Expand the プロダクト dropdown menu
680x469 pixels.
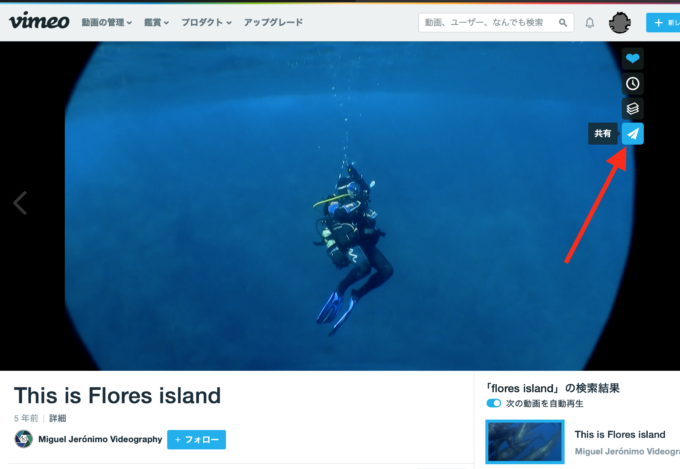coord(206,22)
